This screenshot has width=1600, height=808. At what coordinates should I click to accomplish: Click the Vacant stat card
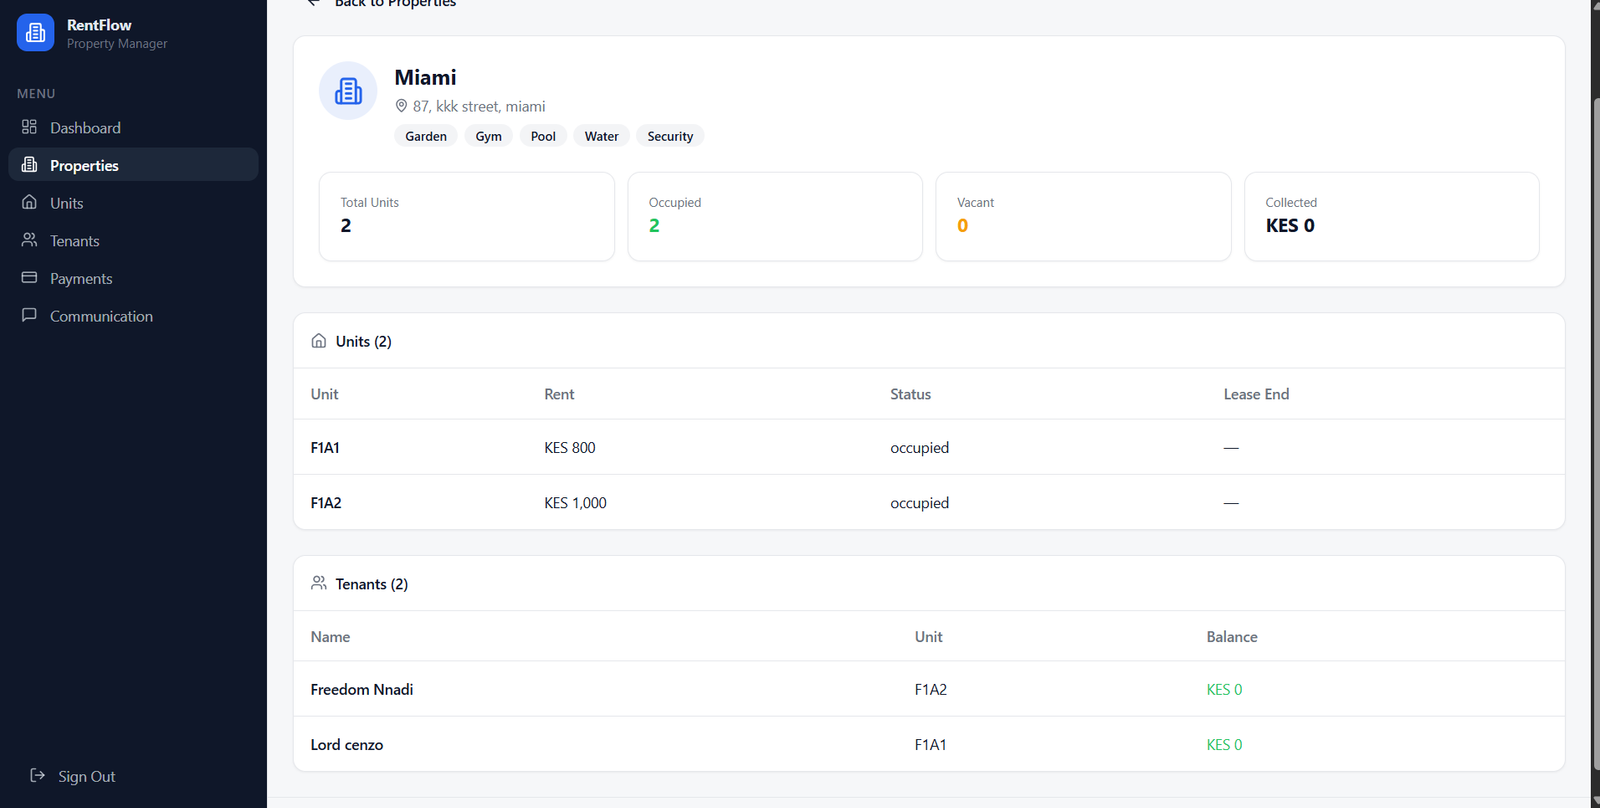tap(1083, 216)
